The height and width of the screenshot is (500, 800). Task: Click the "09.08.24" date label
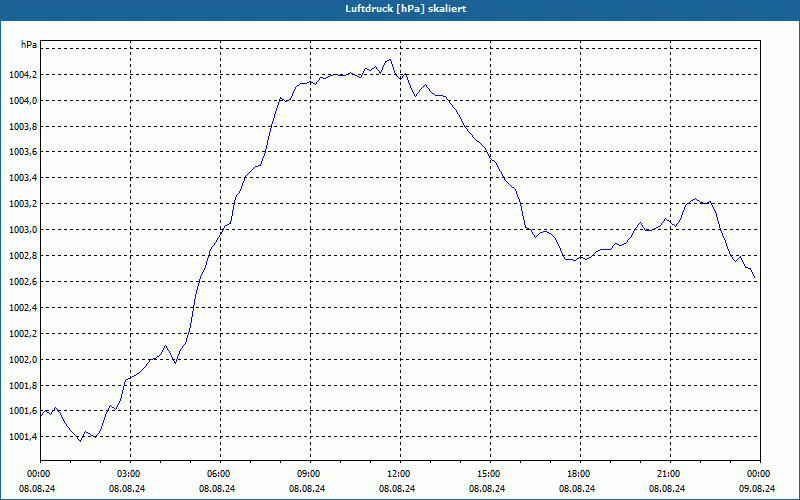coord(757,488)
